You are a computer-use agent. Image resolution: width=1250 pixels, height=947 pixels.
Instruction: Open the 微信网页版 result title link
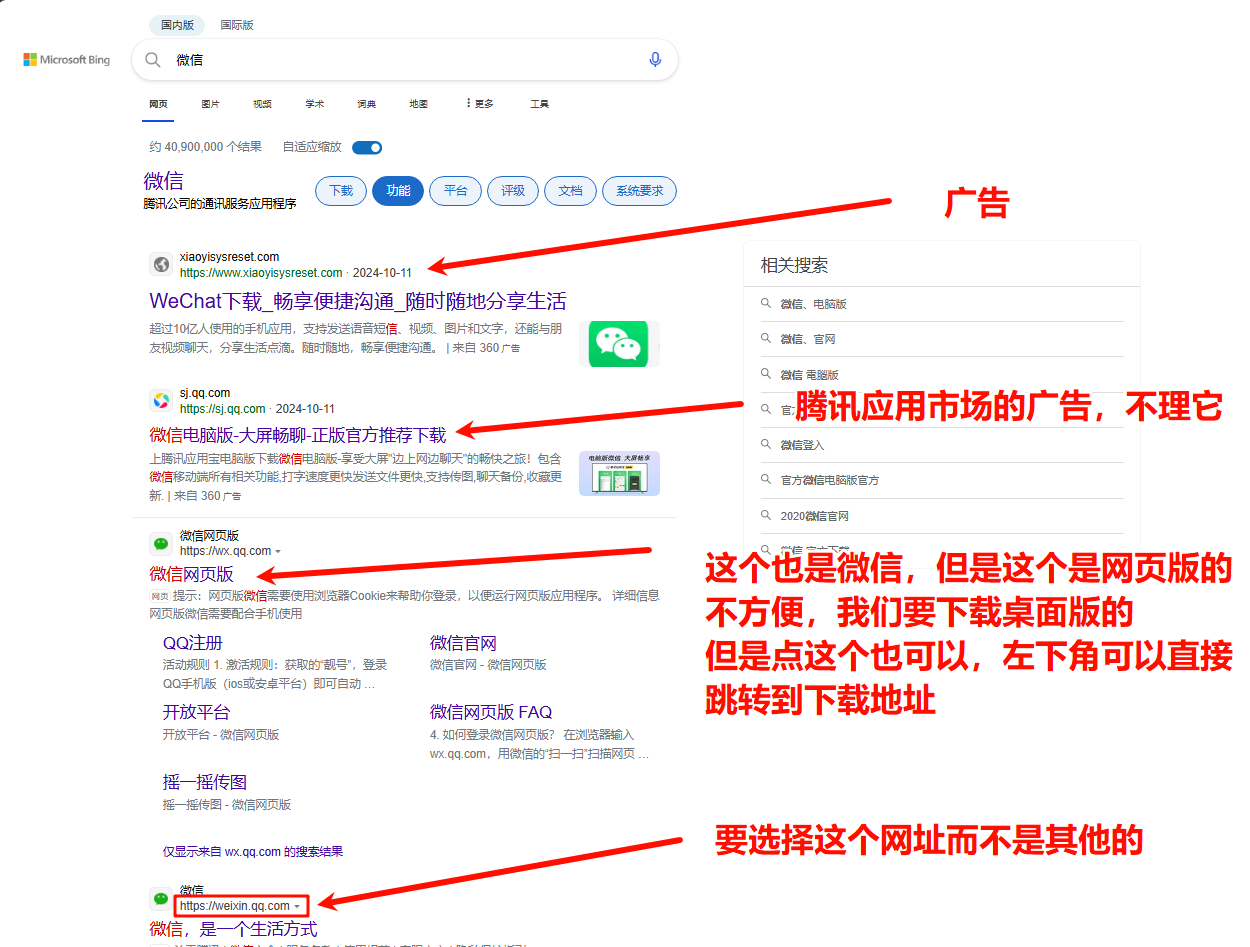191,574
